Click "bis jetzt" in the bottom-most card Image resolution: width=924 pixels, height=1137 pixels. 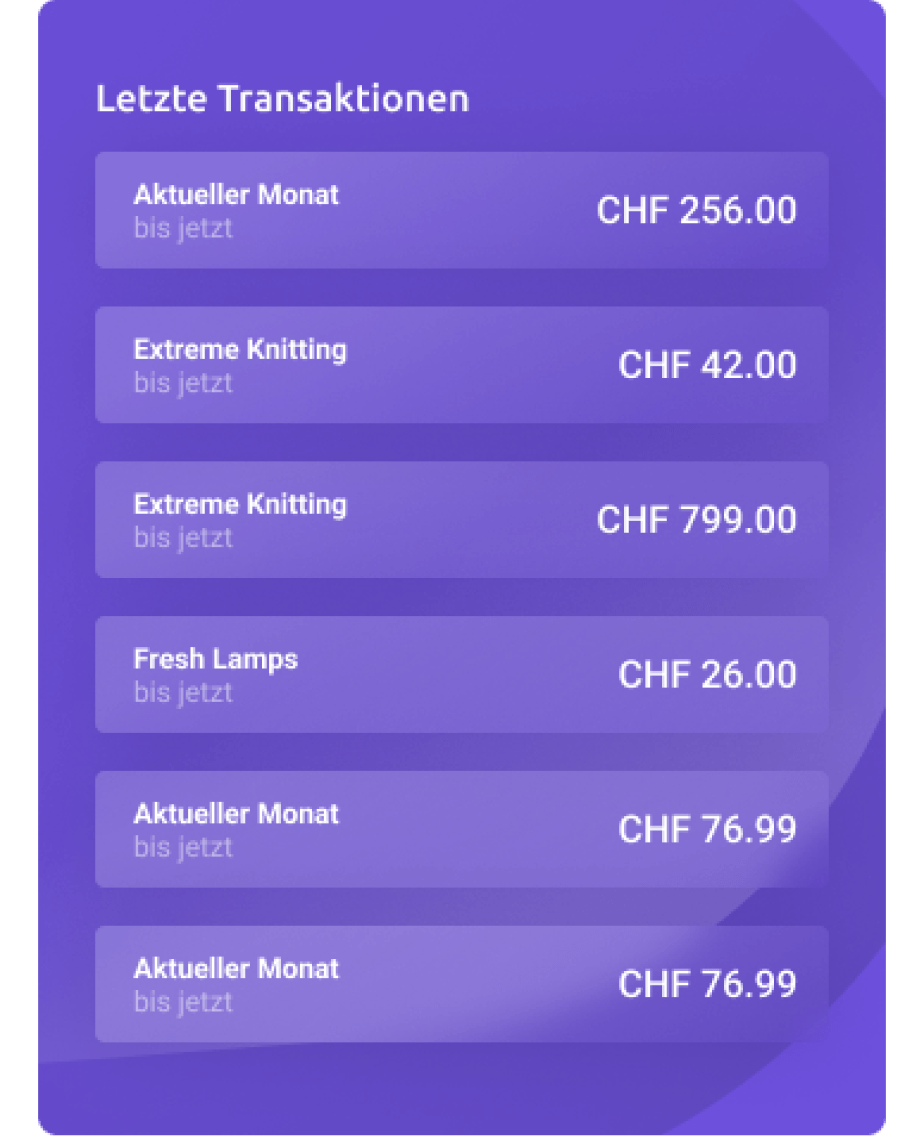(183, 1002)
